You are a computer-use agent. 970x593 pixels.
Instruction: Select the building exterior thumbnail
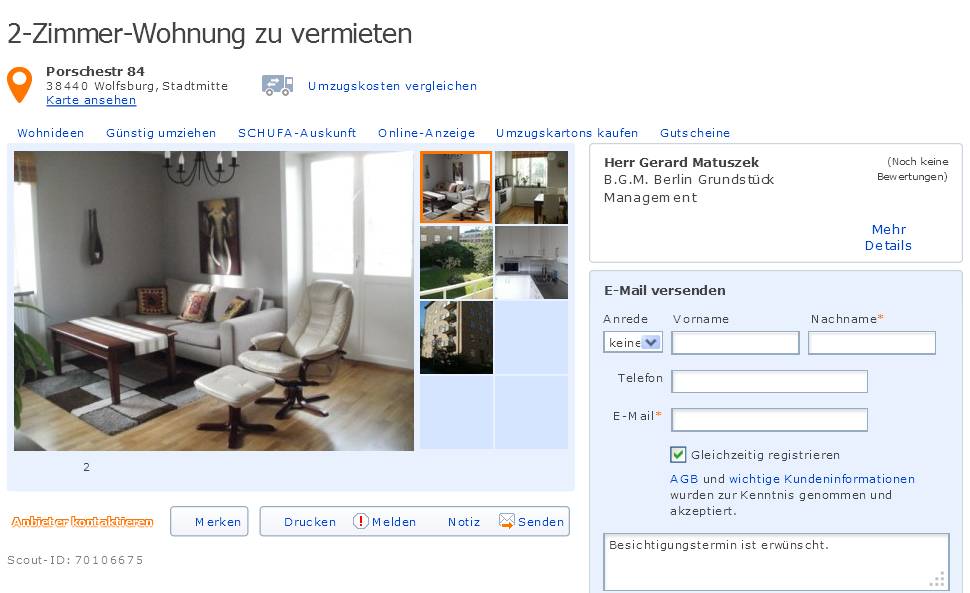(x=457, y=337)
